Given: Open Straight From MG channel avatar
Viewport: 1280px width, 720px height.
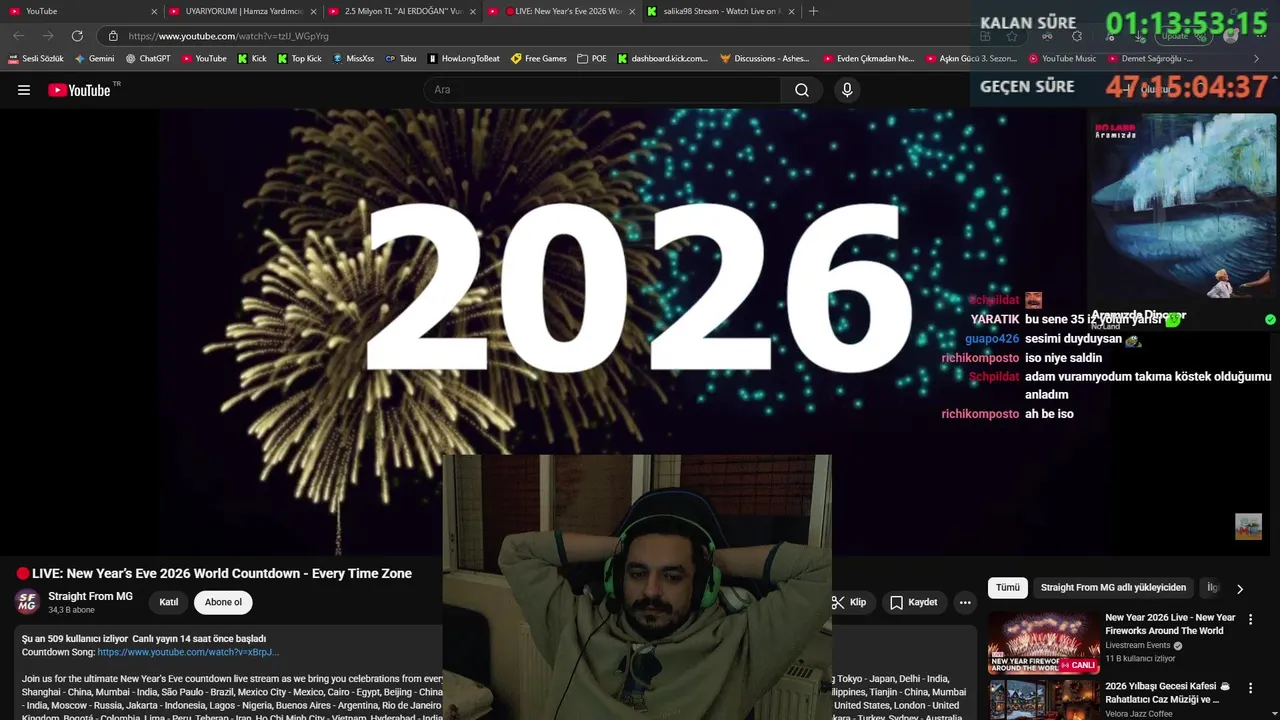Looking at the screenshot, I should click(x=27, y=602).
